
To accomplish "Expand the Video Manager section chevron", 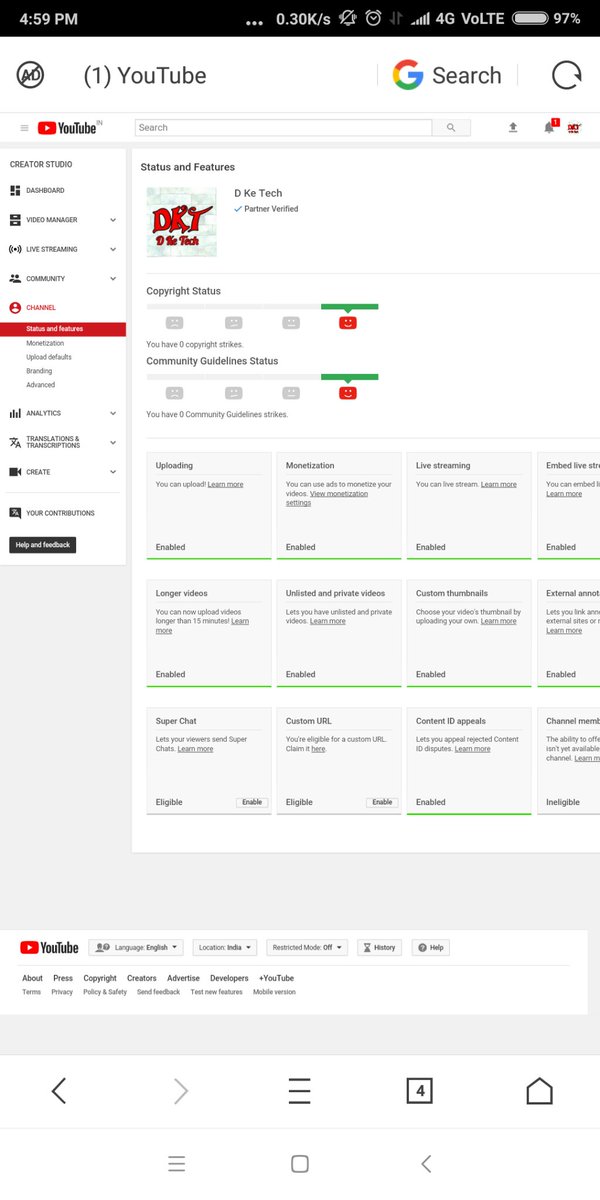I will (113, 220).
